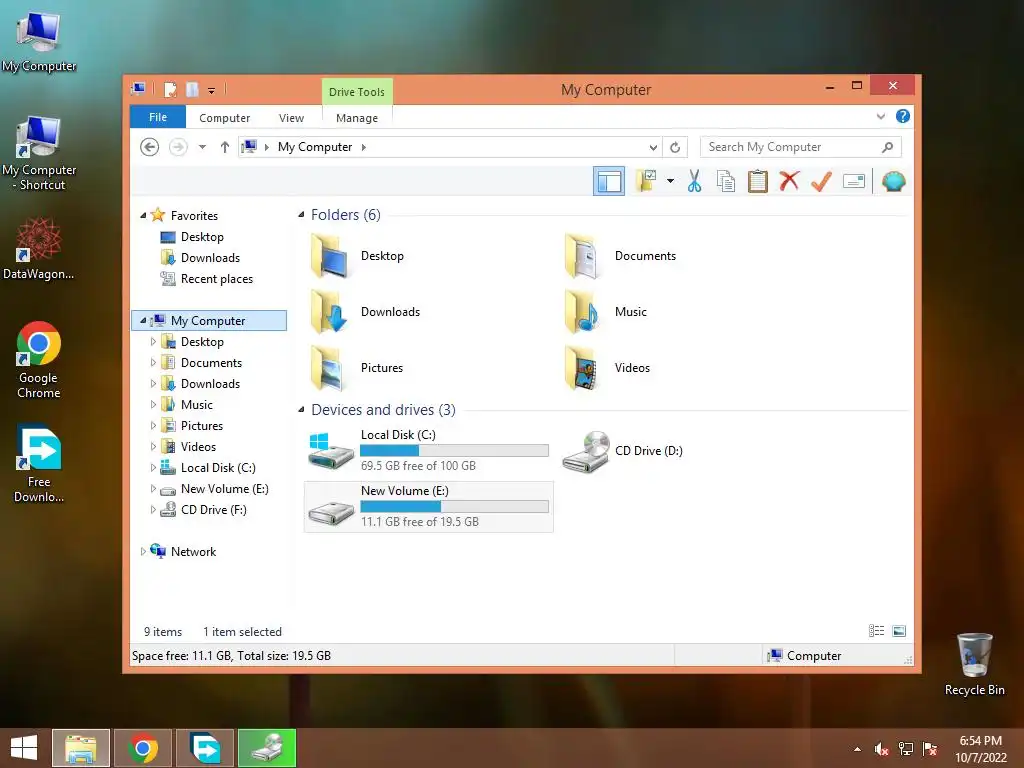
Task: Collapse My Computer tree node
Action: click(143, 321)
